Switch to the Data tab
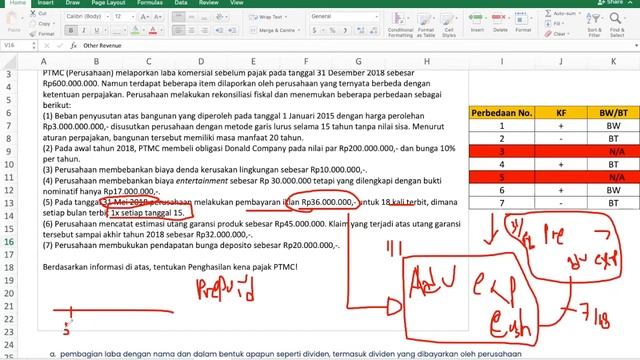The image size is (640, 360). [181, 2]
